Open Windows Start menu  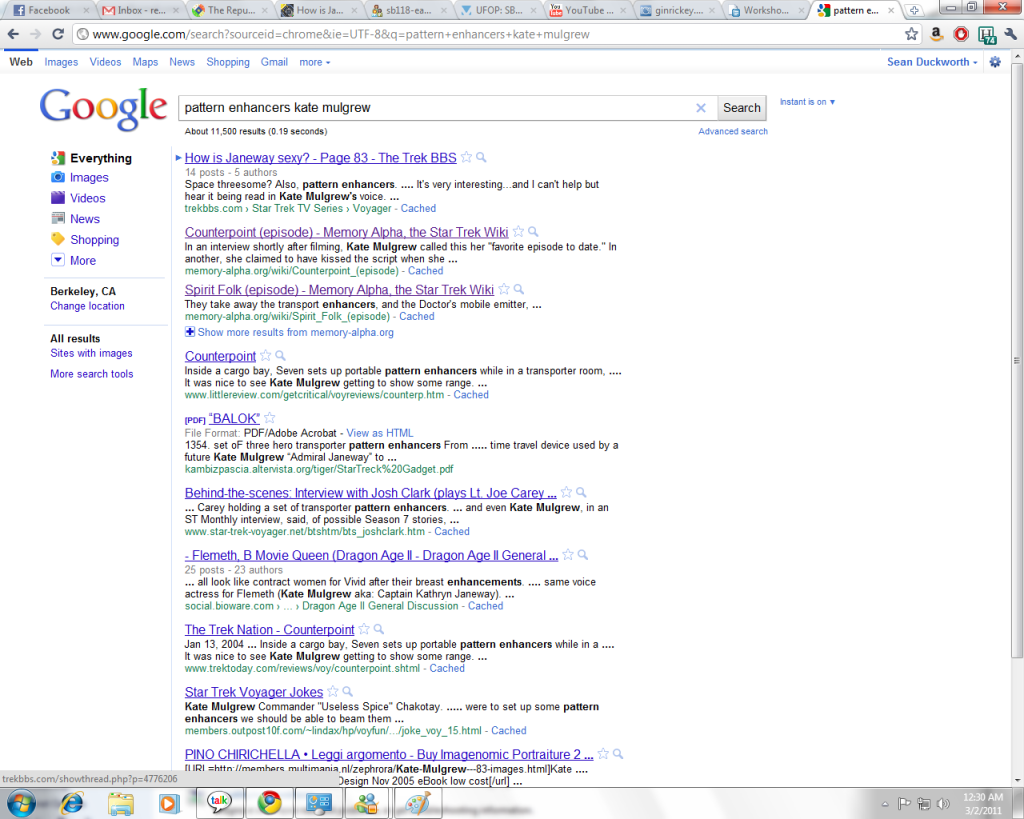[20, 803]
